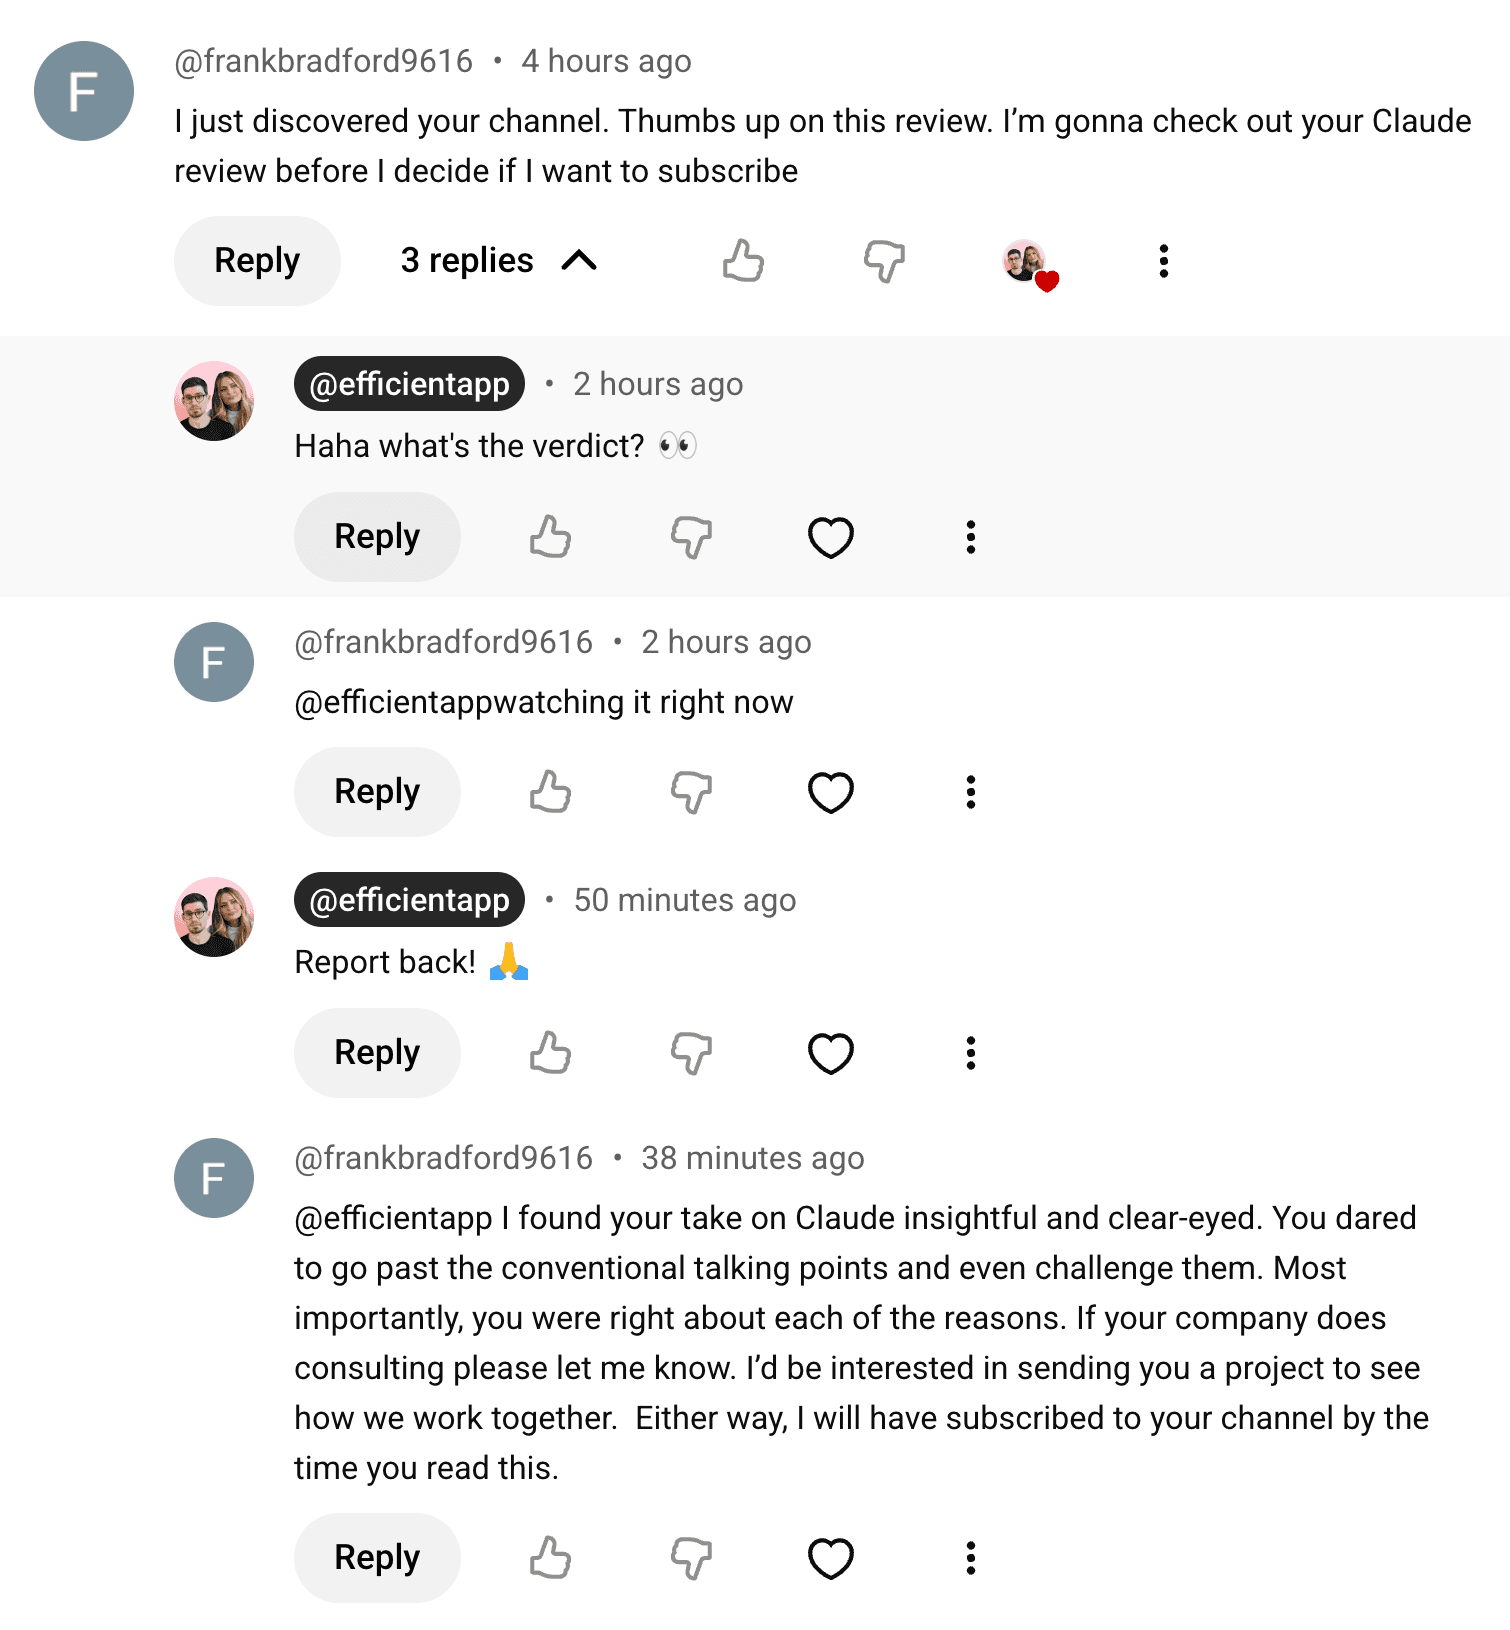Collapse the 3 replies thread
The height and width of the screenshot is (1630, 1510).
[x=498, y=261]
